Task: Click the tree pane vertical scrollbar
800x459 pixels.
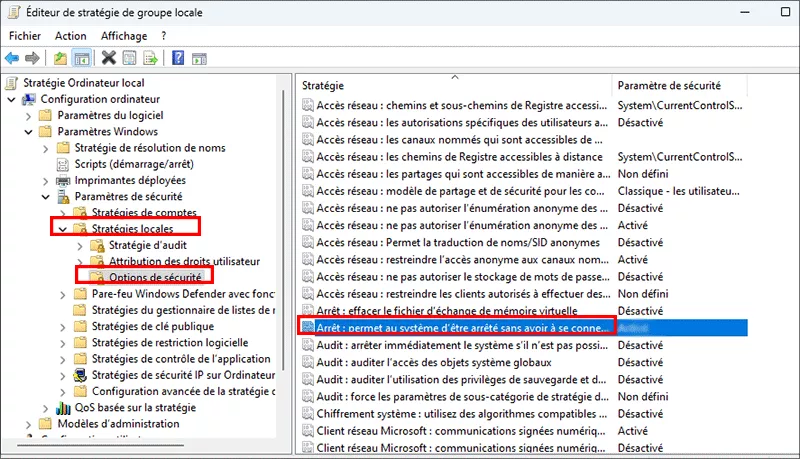Action: point(283,230)
